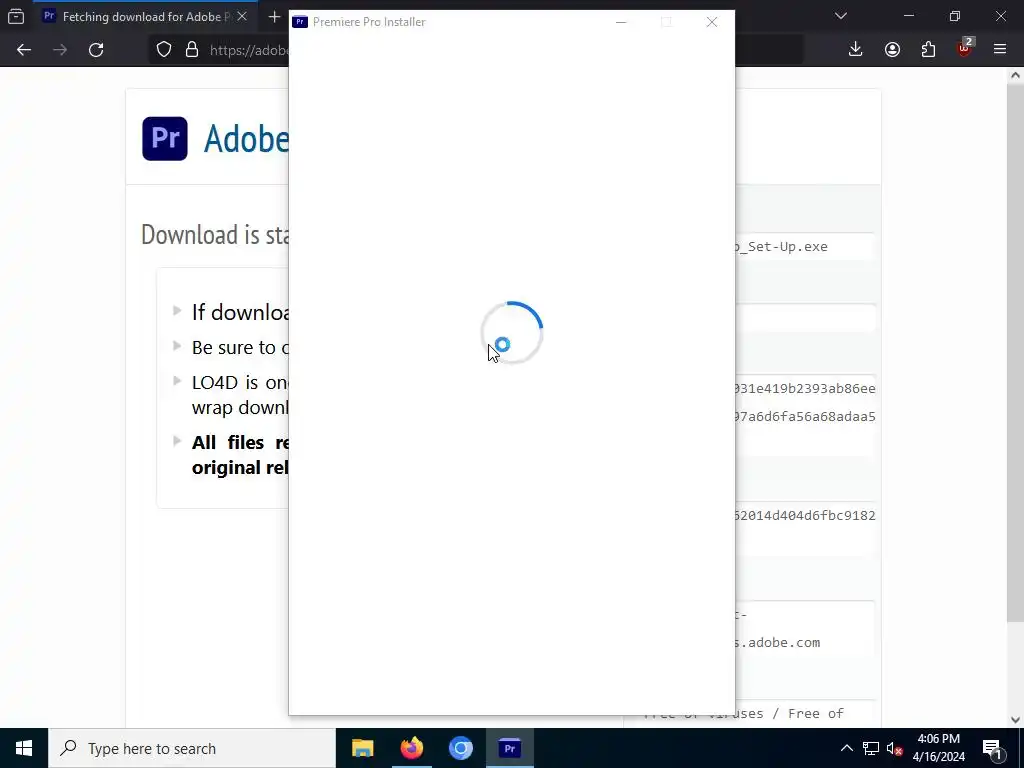This screenshot has height=768, width=1024.
Task: Click the s.adobe.com URL text
Action: (778, 643)
